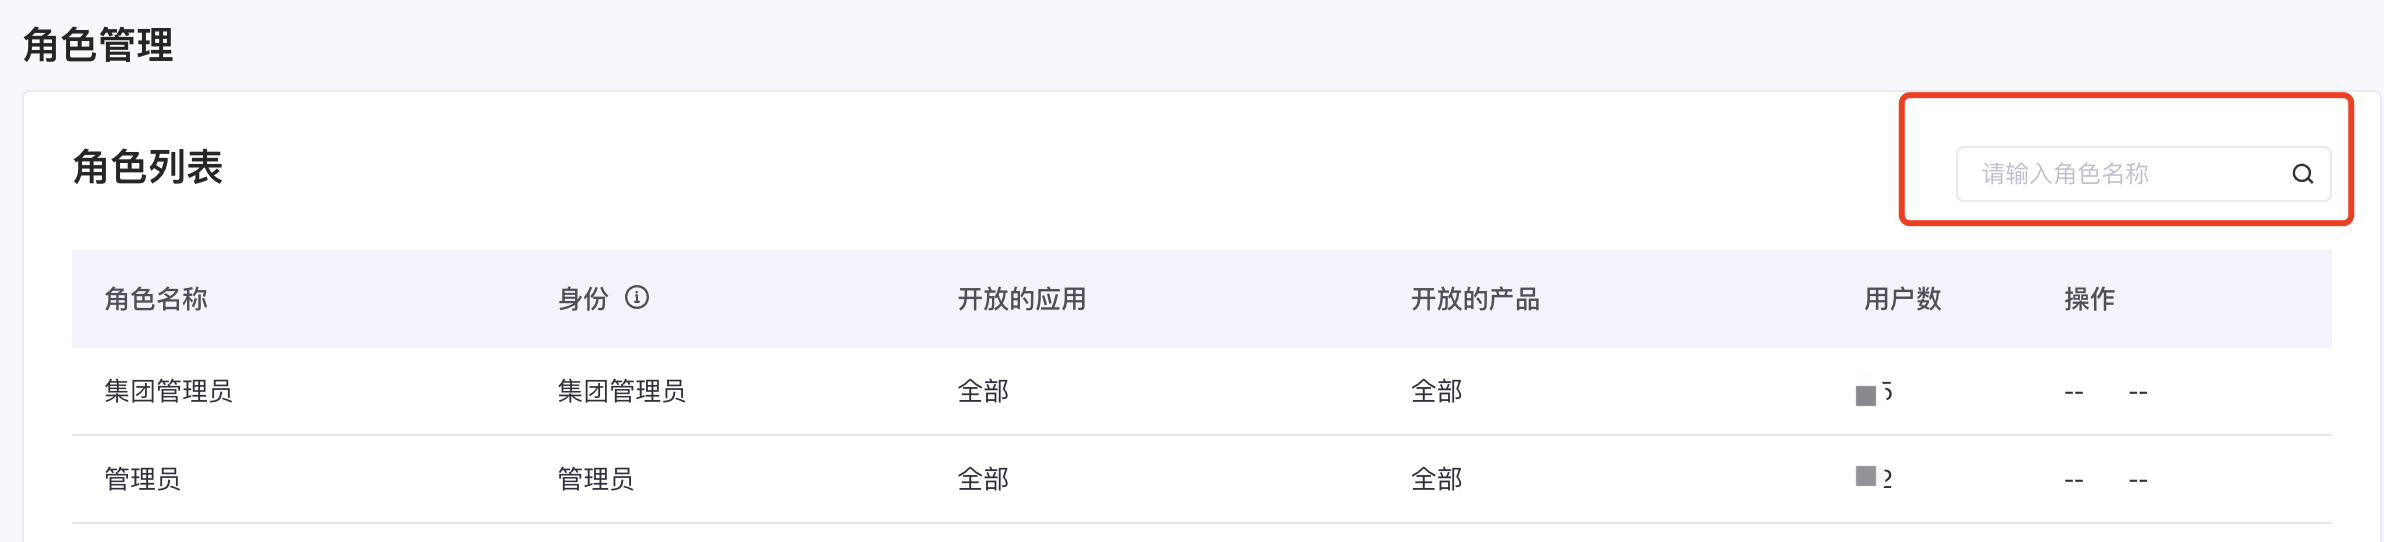Select 全部 applications for 集团管理员 row
The width and height of the screenshot is (2384, 542).
(x=983, y=391)
